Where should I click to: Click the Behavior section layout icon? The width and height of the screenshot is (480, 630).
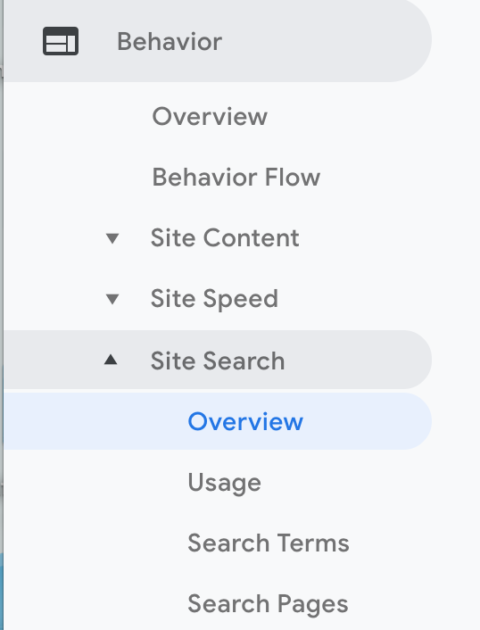coord(61,41)
